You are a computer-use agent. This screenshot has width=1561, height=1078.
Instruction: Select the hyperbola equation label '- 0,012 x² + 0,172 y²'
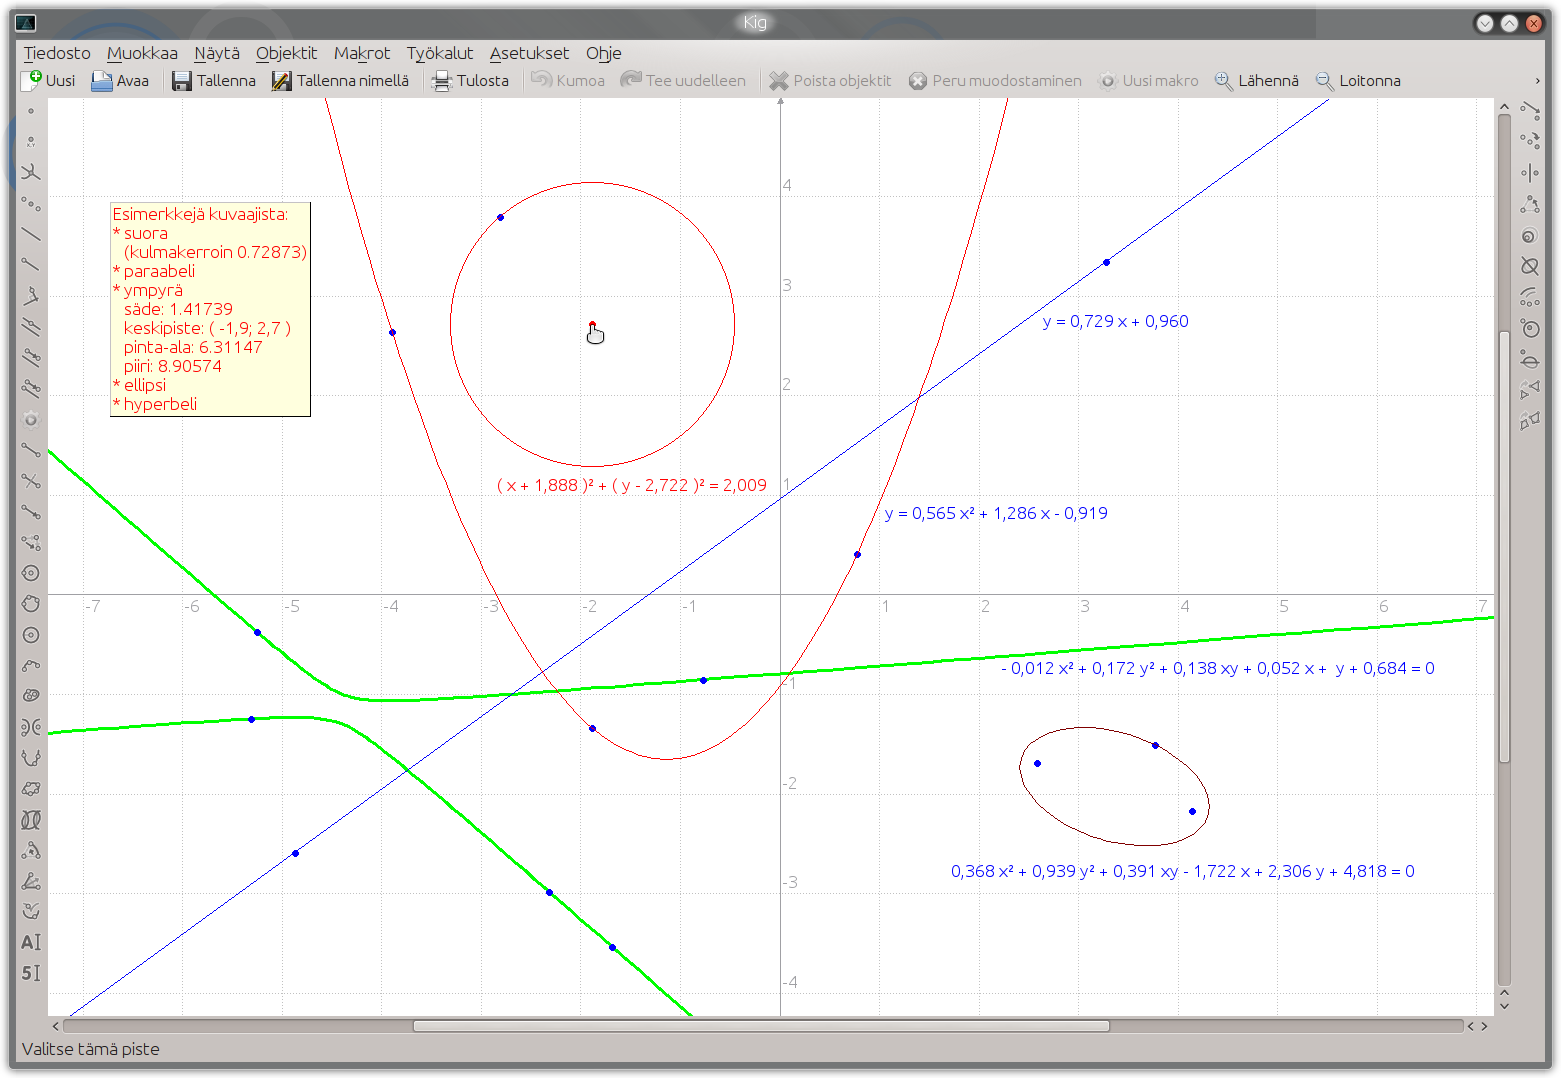1217,668
